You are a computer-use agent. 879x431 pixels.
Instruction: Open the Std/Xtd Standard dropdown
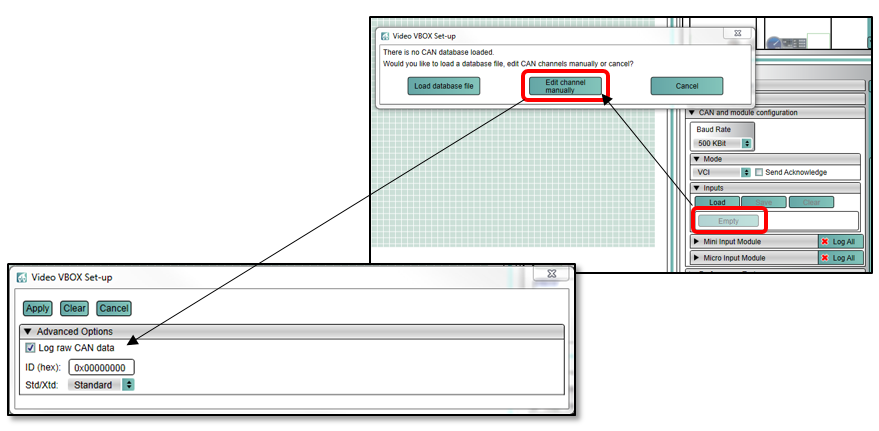coord(101,385)
